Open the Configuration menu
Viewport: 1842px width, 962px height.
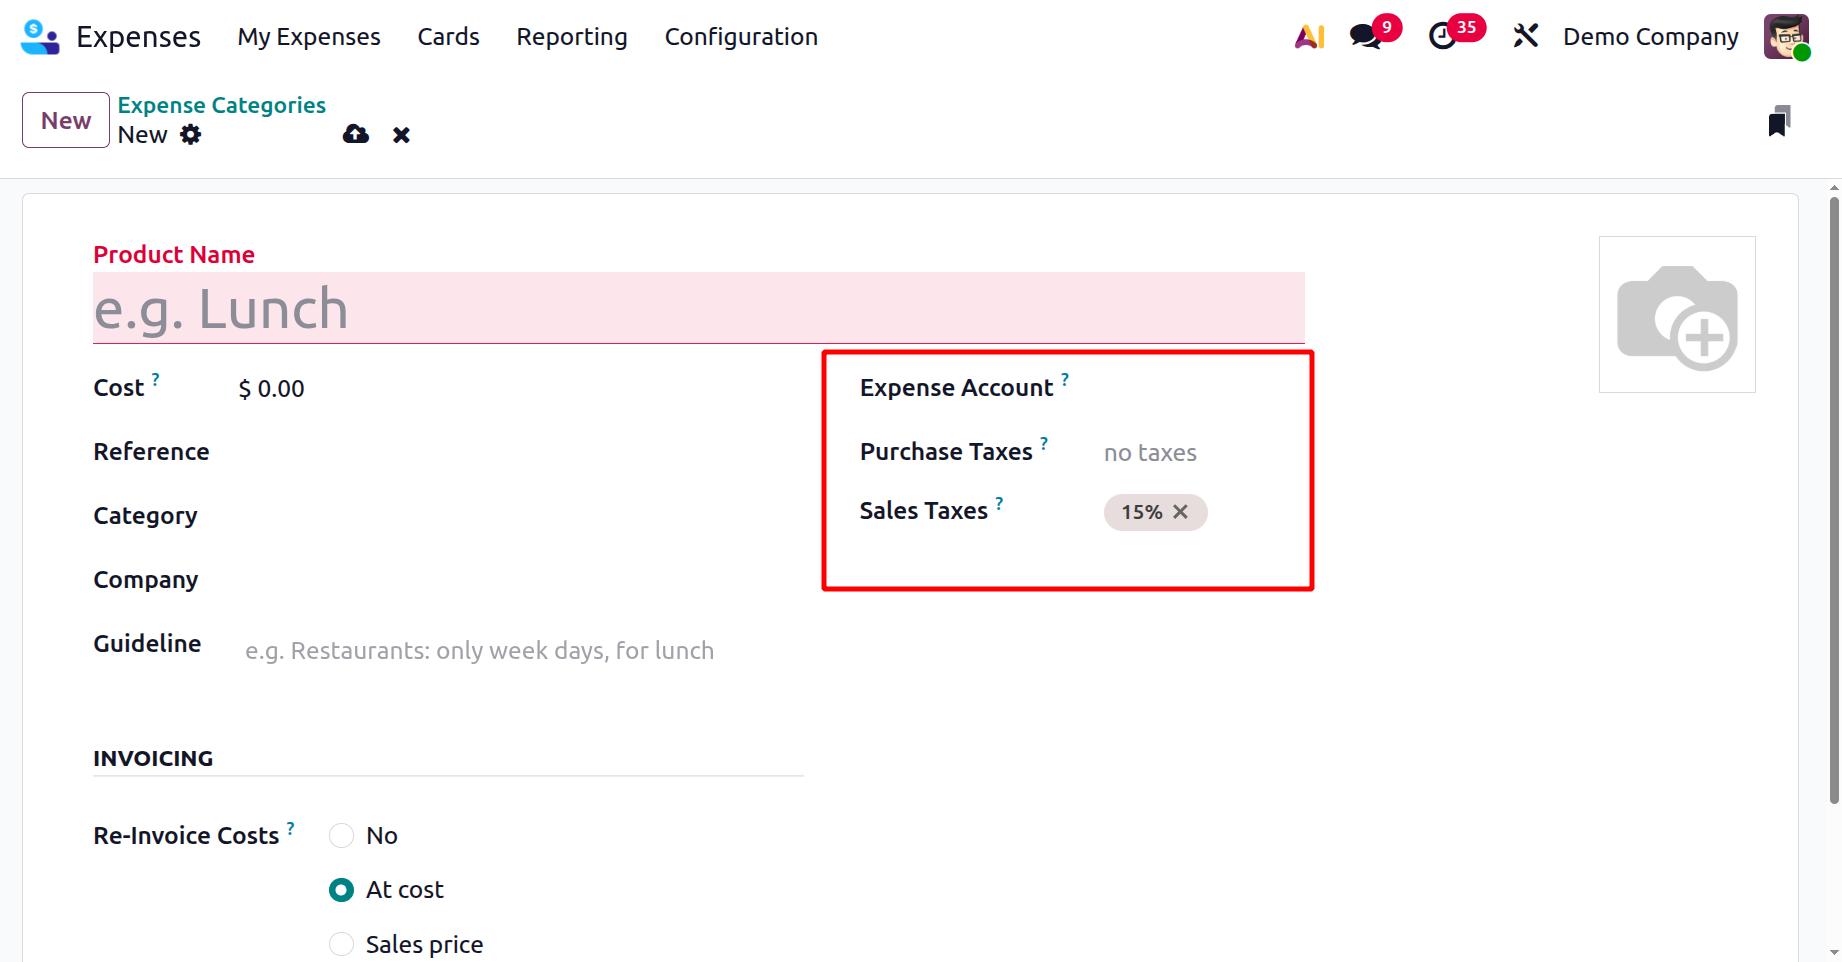tap(741, 37)
